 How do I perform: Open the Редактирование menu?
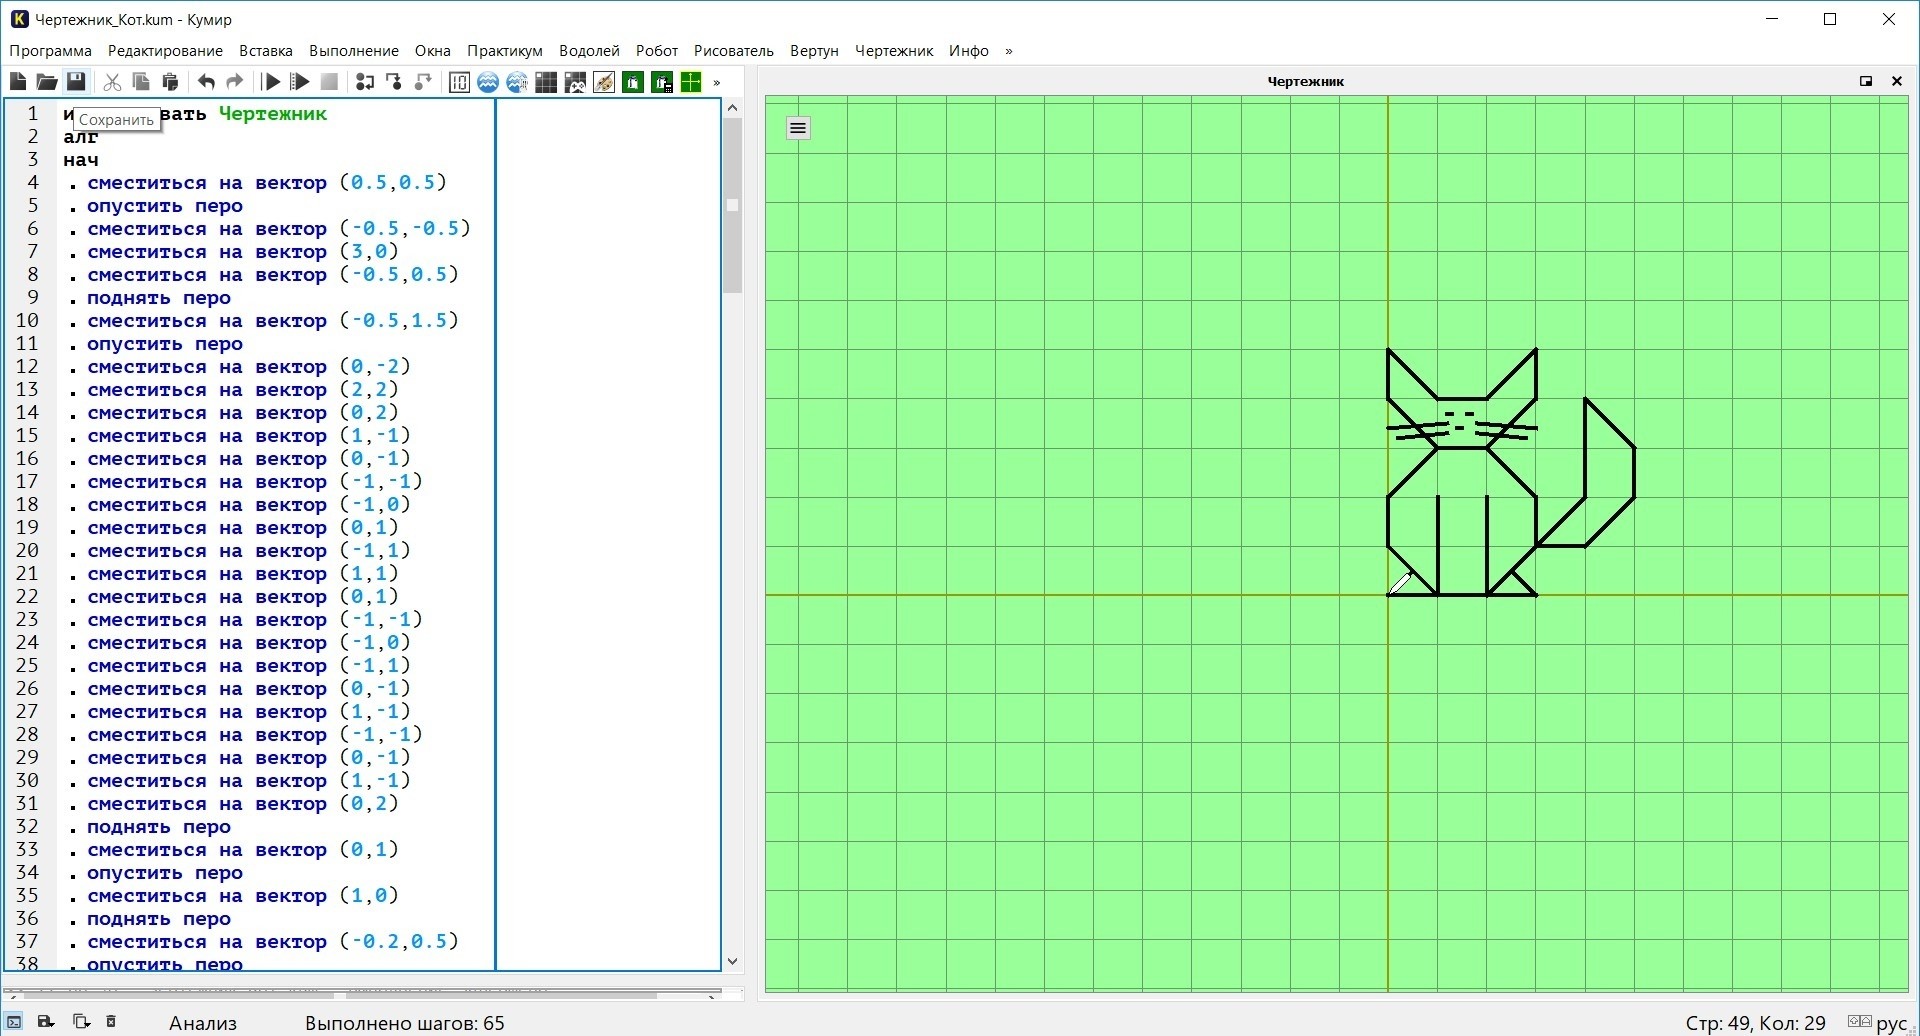click(165, 51)
